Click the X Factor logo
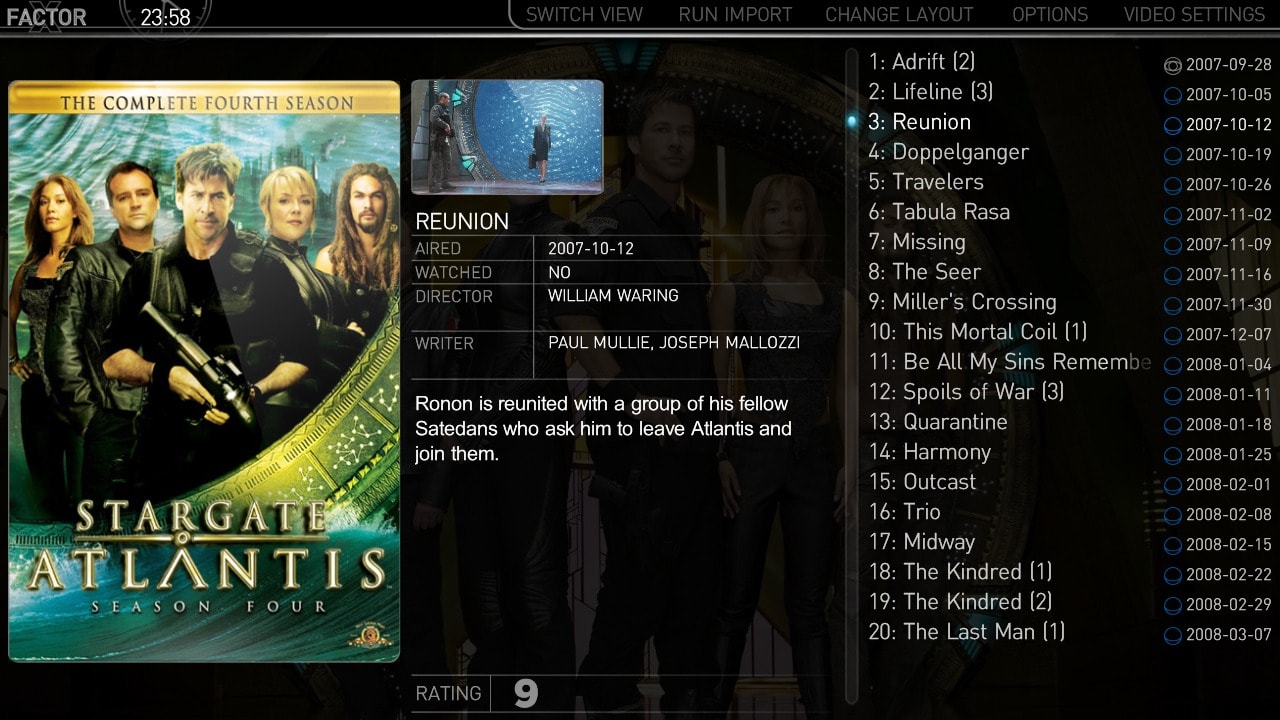The width and height of the screenshot is (1280, 720). (x=45, y=16)
